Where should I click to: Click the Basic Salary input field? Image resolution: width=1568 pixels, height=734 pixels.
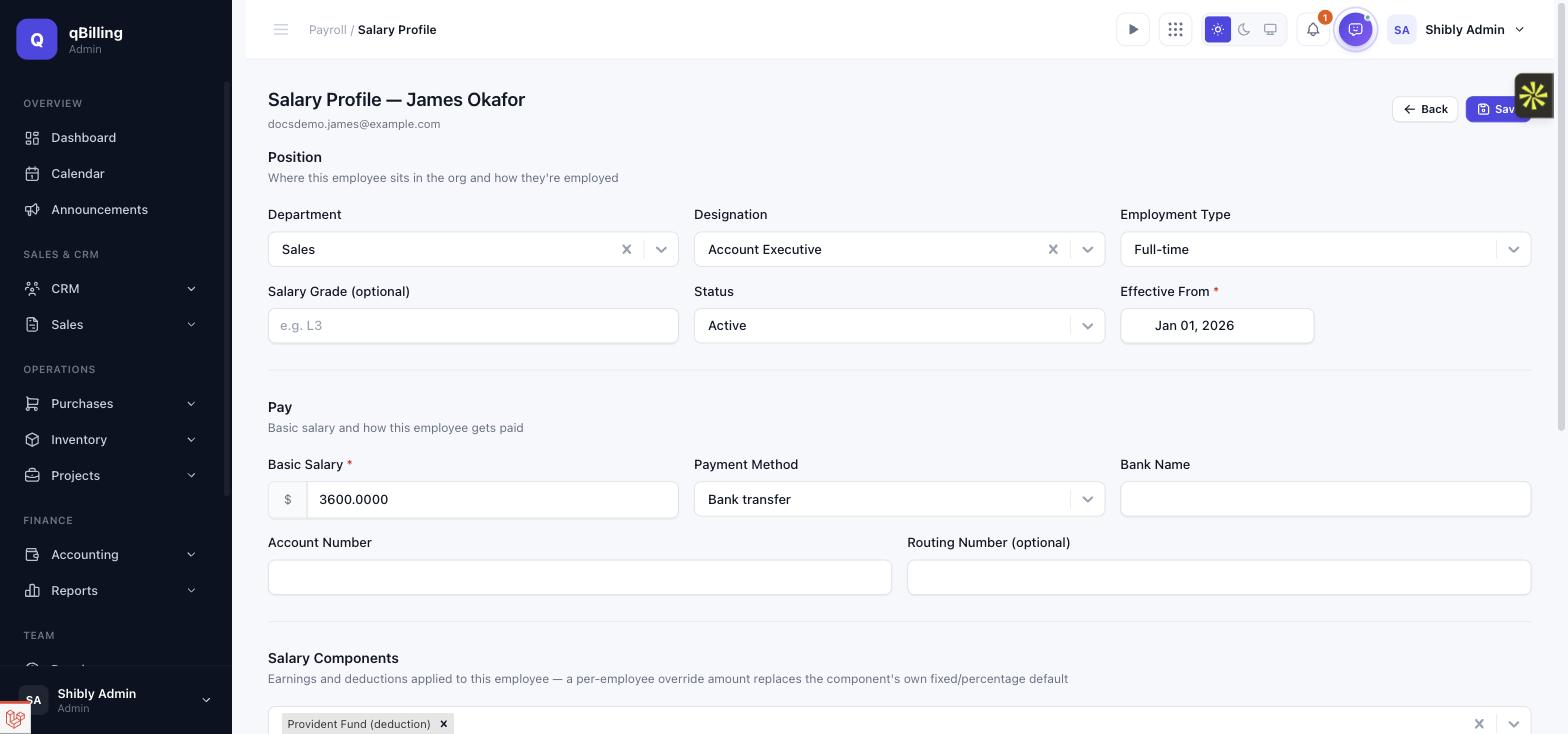click(492, 499)
